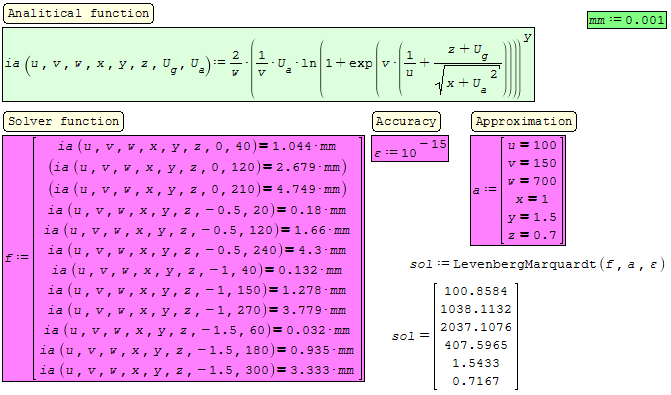Image resolution: width=671 pixels, height=395 pixels.
Task: Select the z = 0.7 approximation entry
Action: tap(532, 235)
